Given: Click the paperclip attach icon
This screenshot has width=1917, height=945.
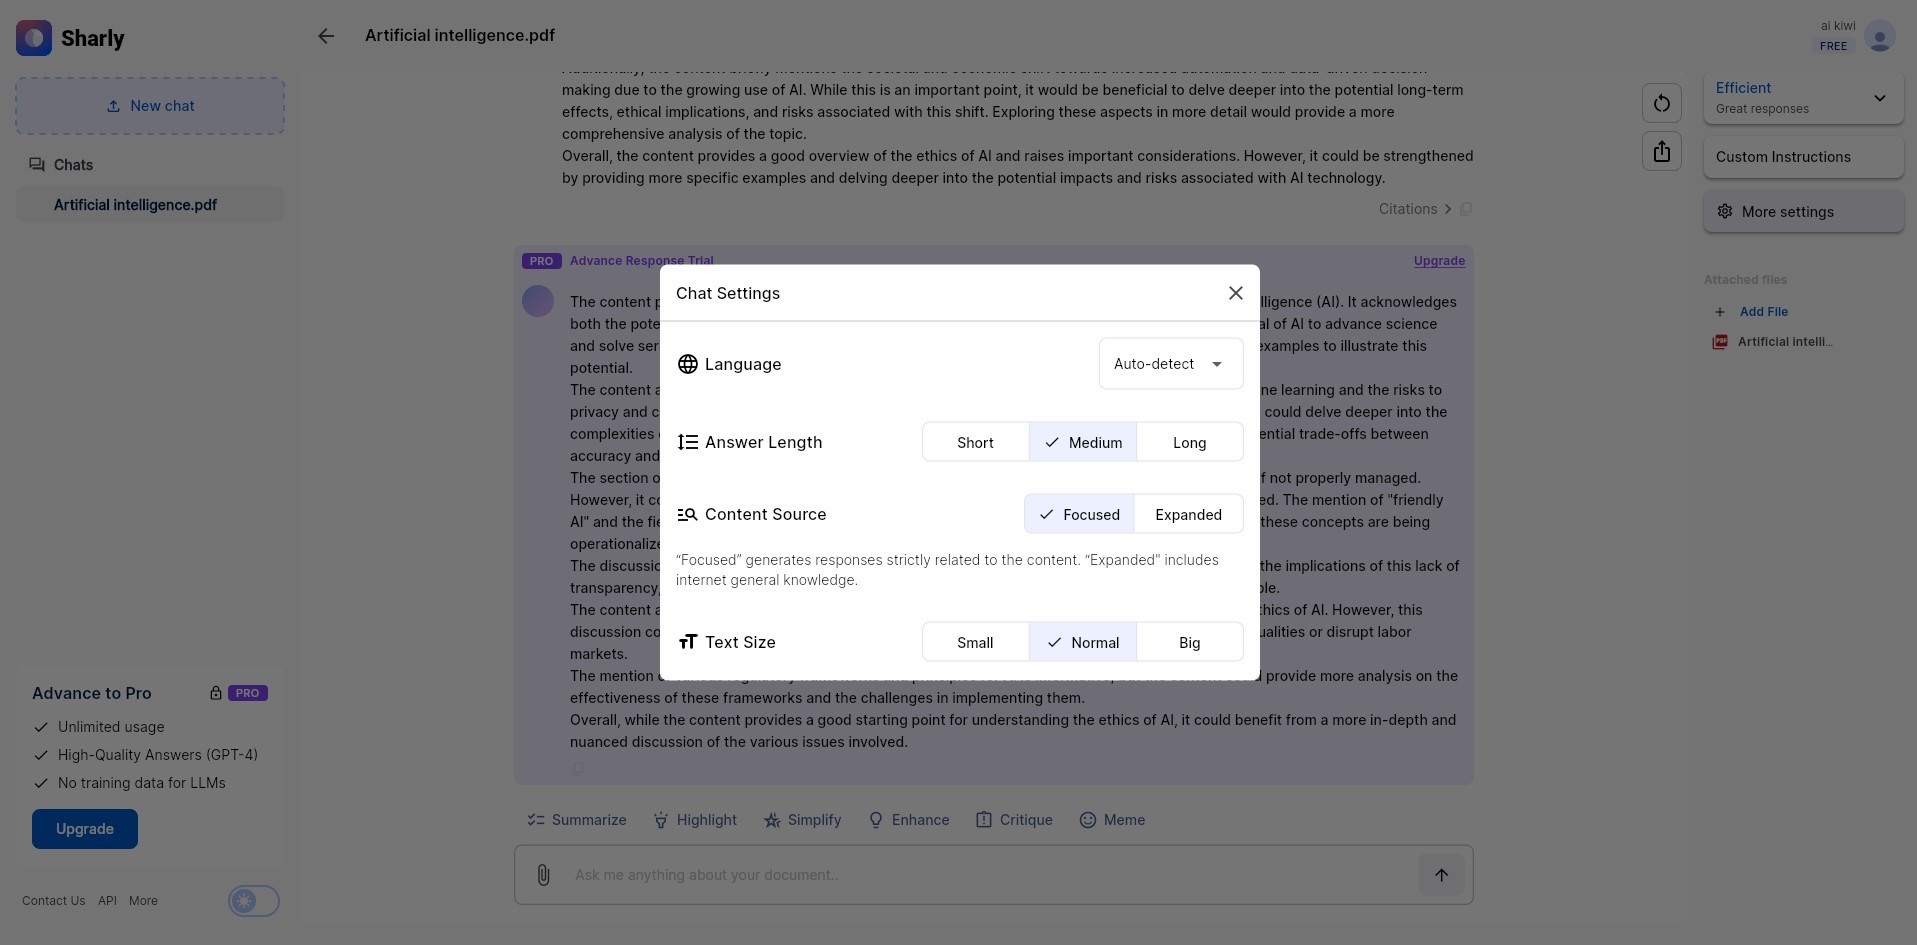Looking at the screenshot, I should pyautogui.click(x=543, y=875).
